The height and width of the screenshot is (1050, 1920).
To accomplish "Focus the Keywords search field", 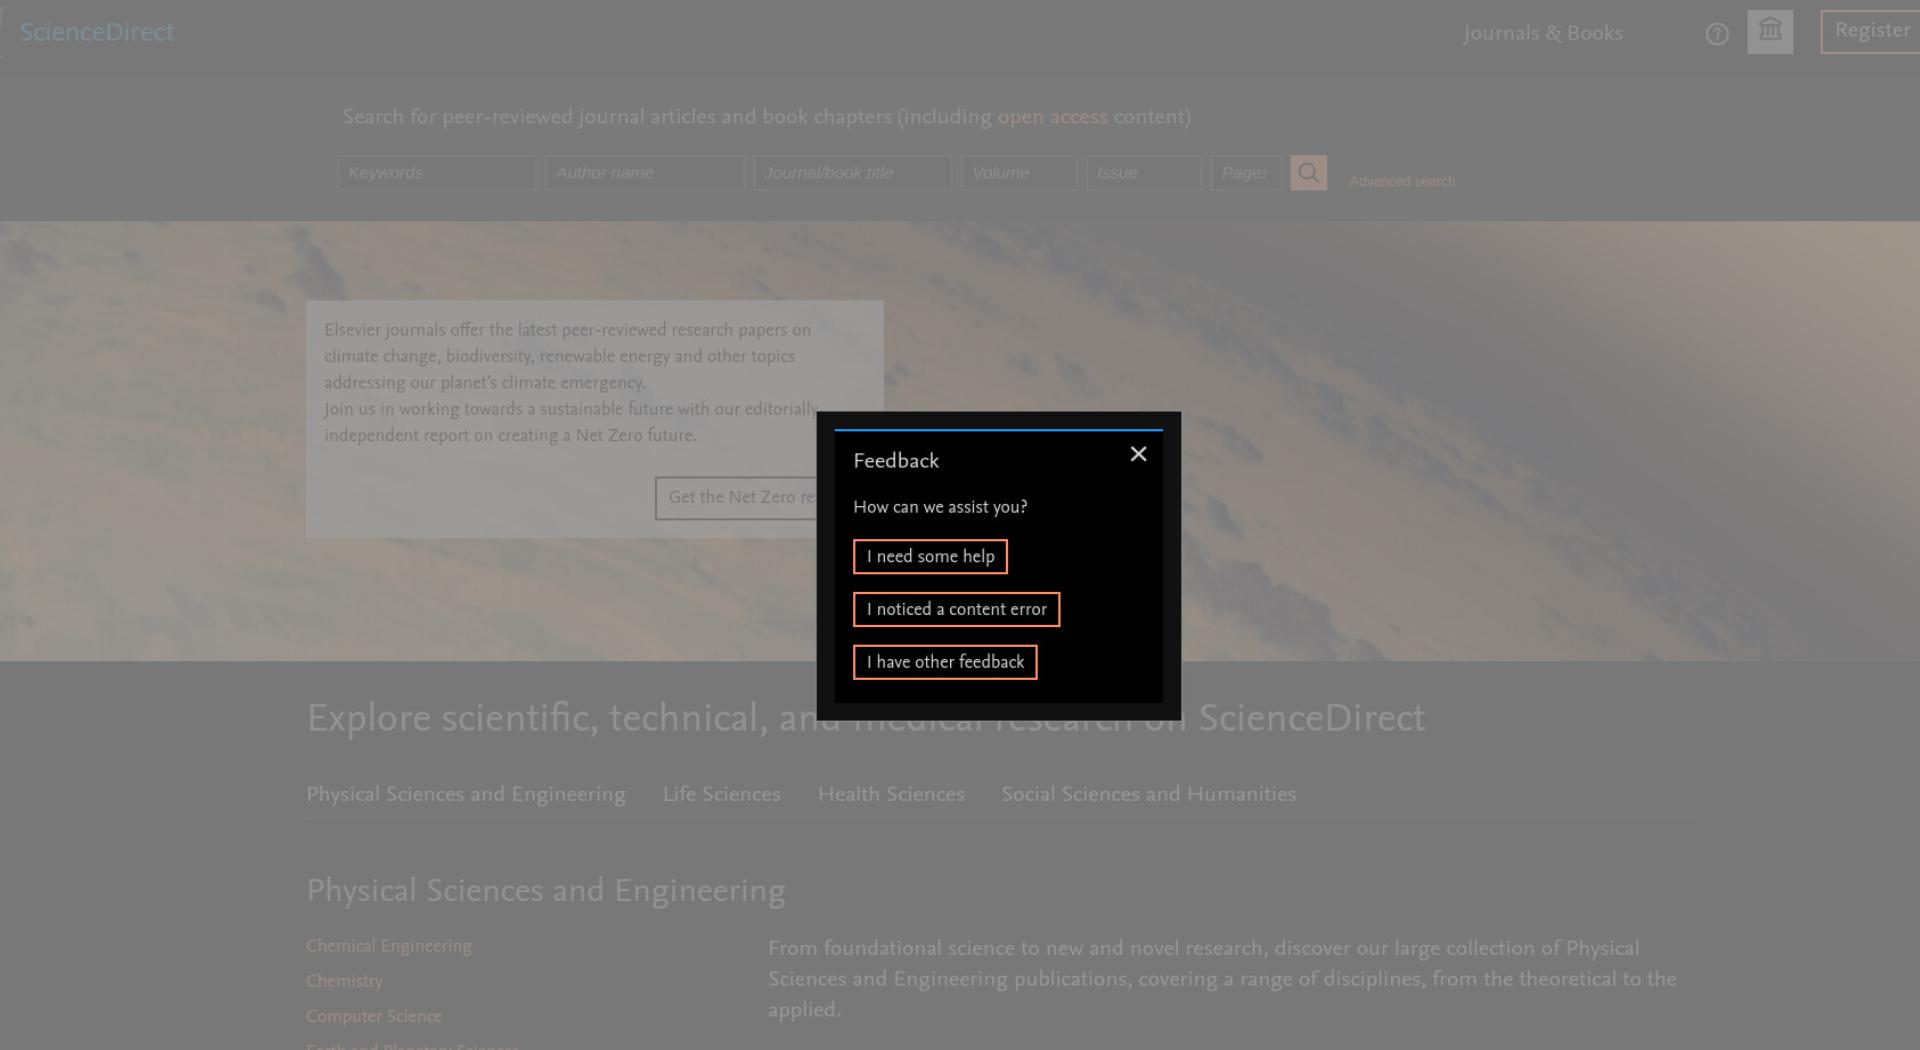I will pyautogui.click(x=437, y=173).
